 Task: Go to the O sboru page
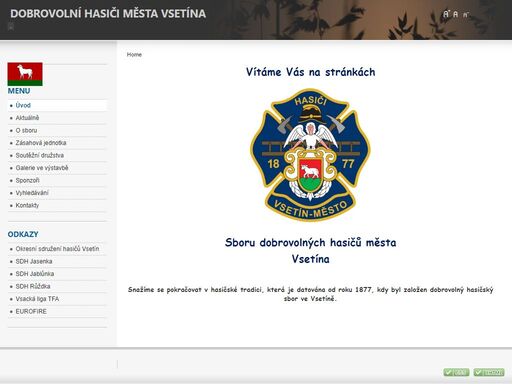(26, 130)
